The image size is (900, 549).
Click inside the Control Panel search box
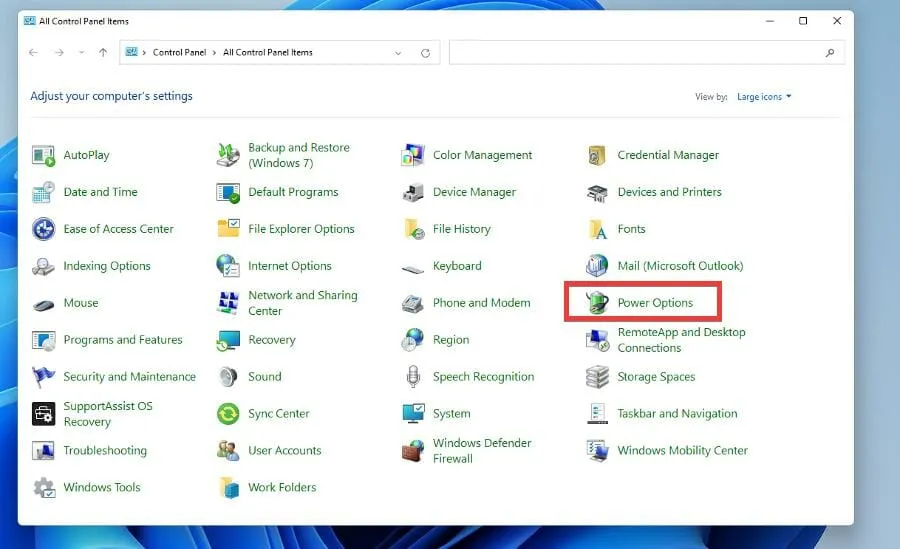click(640, 53)
